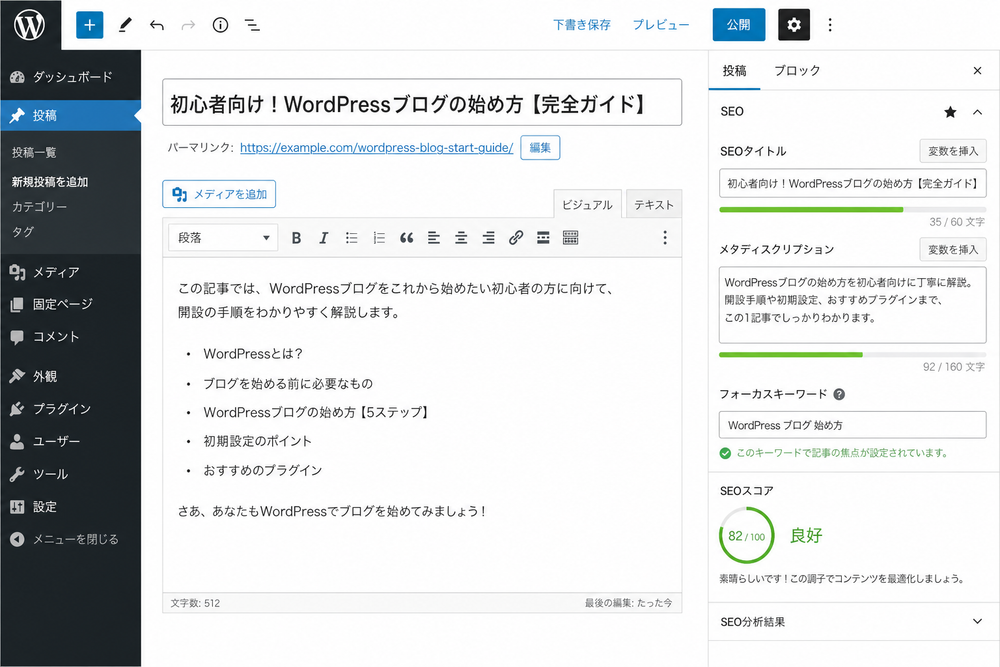Select 新規投稿を追加 submenu item

50,182
